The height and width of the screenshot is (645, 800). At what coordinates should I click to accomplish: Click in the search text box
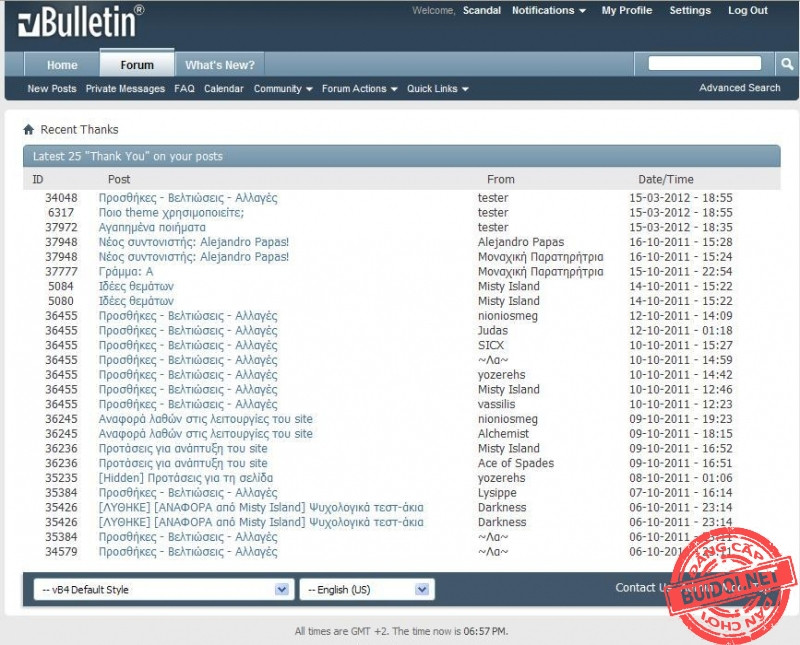(704, 64)
